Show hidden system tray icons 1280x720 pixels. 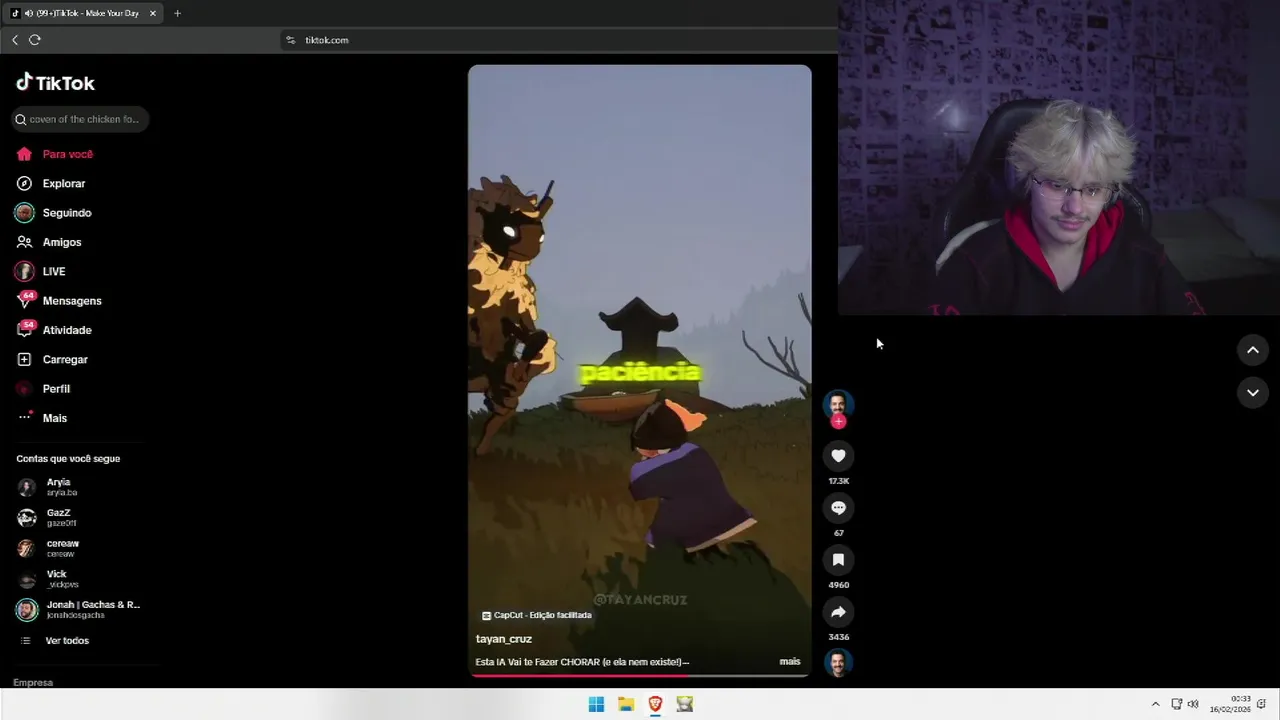point(1155,704)
